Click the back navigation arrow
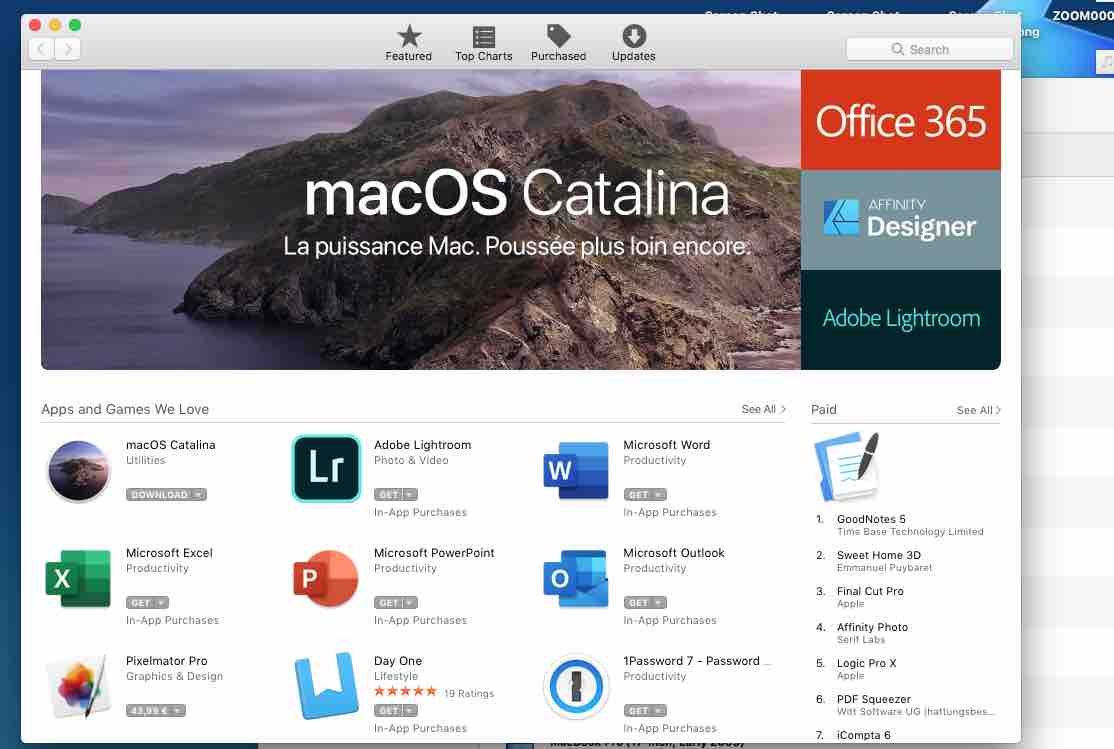Screen dimensions: 1114x749 tap(41, 49)
